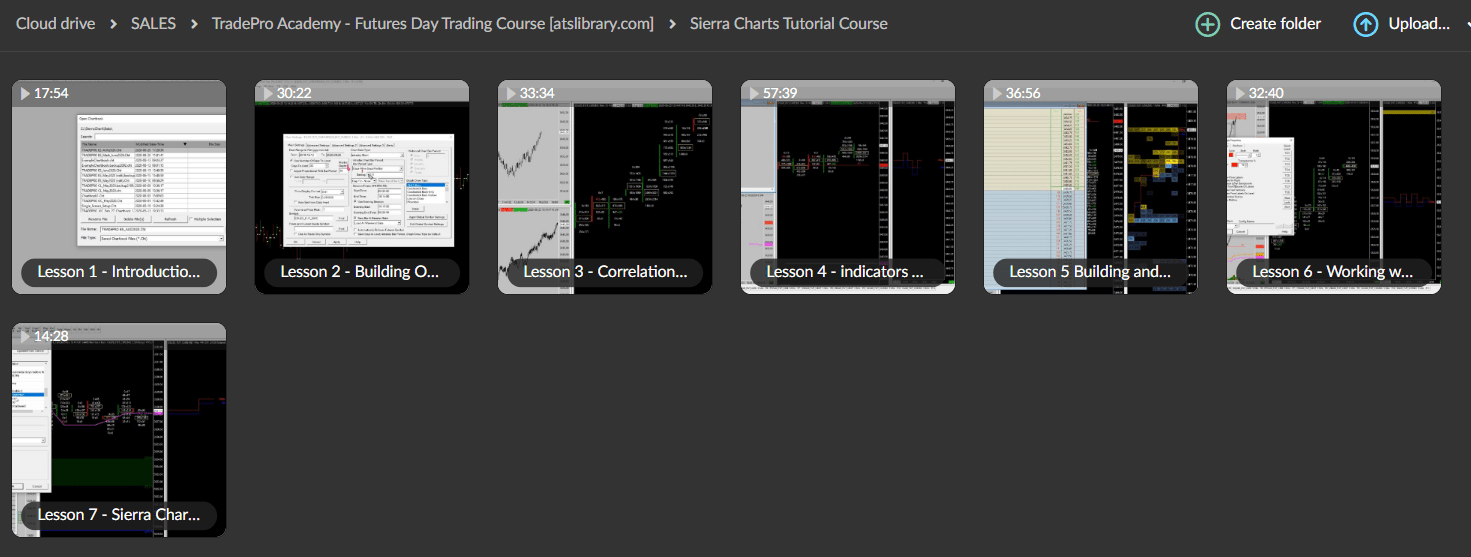
Task: Click breadcrumb chevron before Sierra Charts Tutorial
Action: pyautogui.click(x=672, y=23)
